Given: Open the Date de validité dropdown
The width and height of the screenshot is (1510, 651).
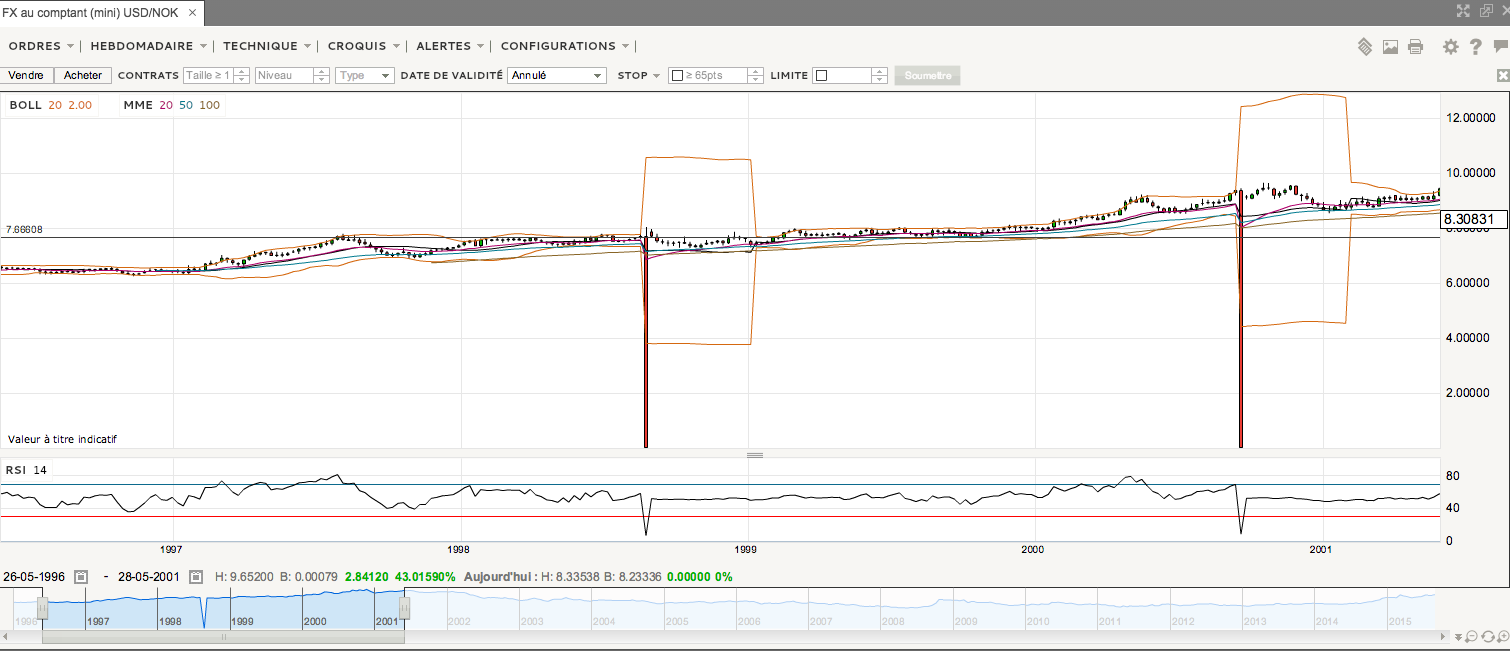Looking at the screenshot, I should tap(557, 75).
